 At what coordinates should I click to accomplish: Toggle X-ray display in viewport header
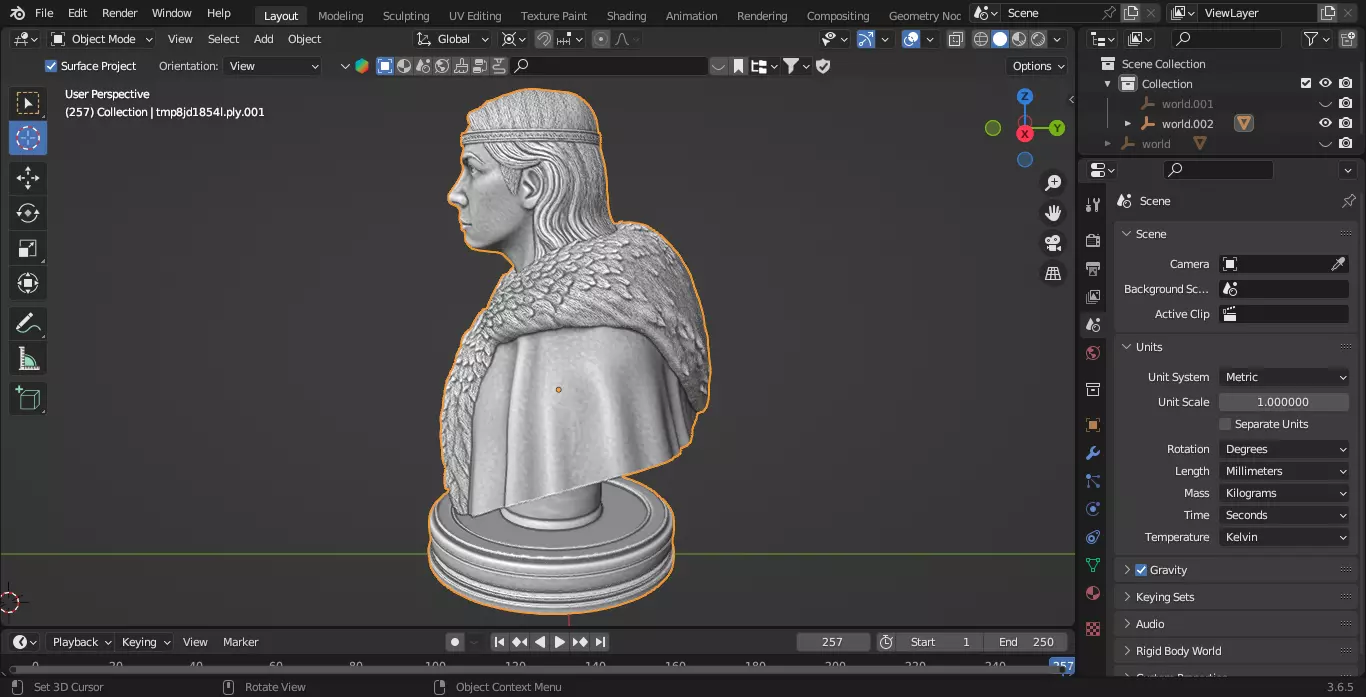click(955, 39)
